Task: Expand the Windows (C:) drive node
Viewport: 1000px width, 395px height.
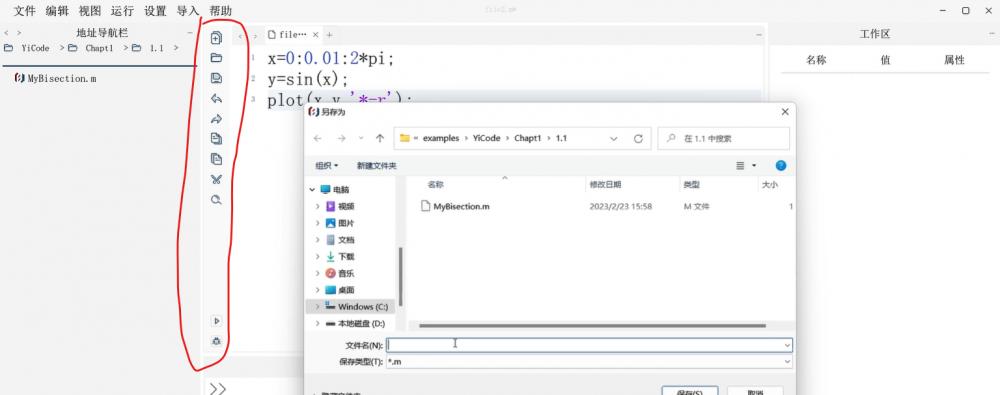Action: pyautogui.click(x=318, y=307)
